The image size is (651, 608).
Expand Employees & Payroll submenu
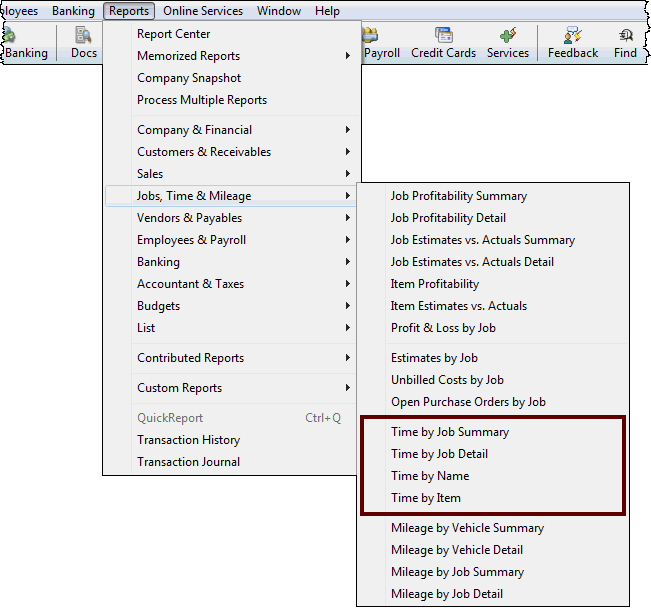coord(231,240)
